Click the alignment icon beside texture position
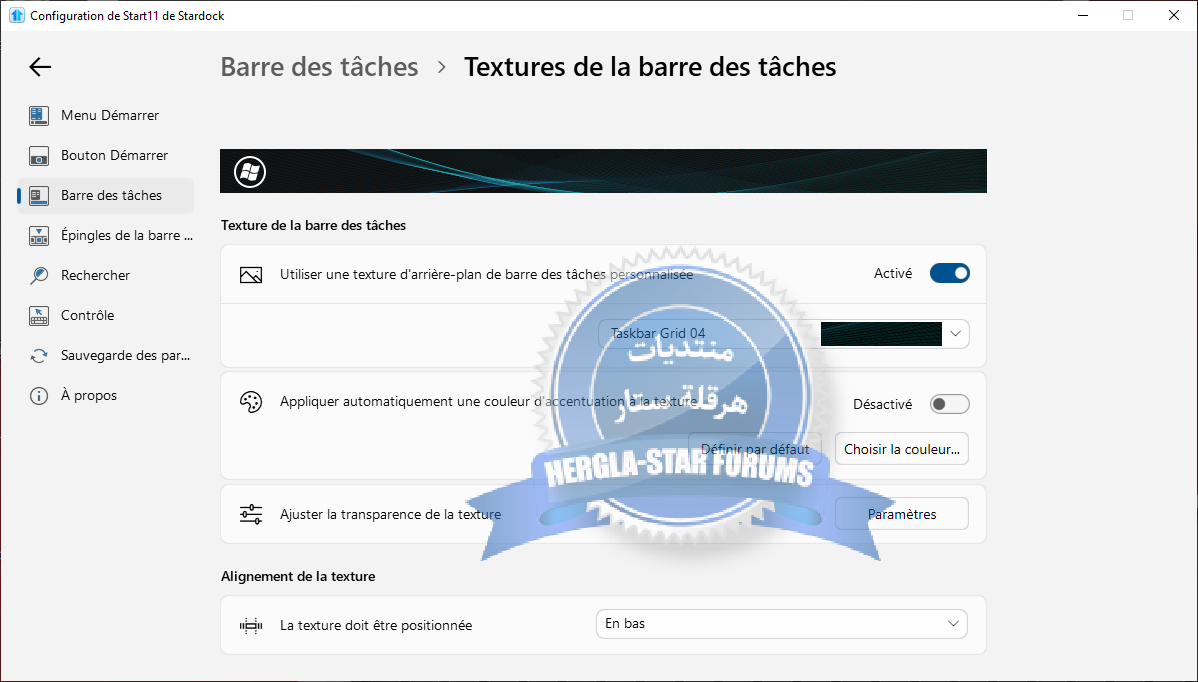This screenshot has width=1198, height=682. click(251, 625)
